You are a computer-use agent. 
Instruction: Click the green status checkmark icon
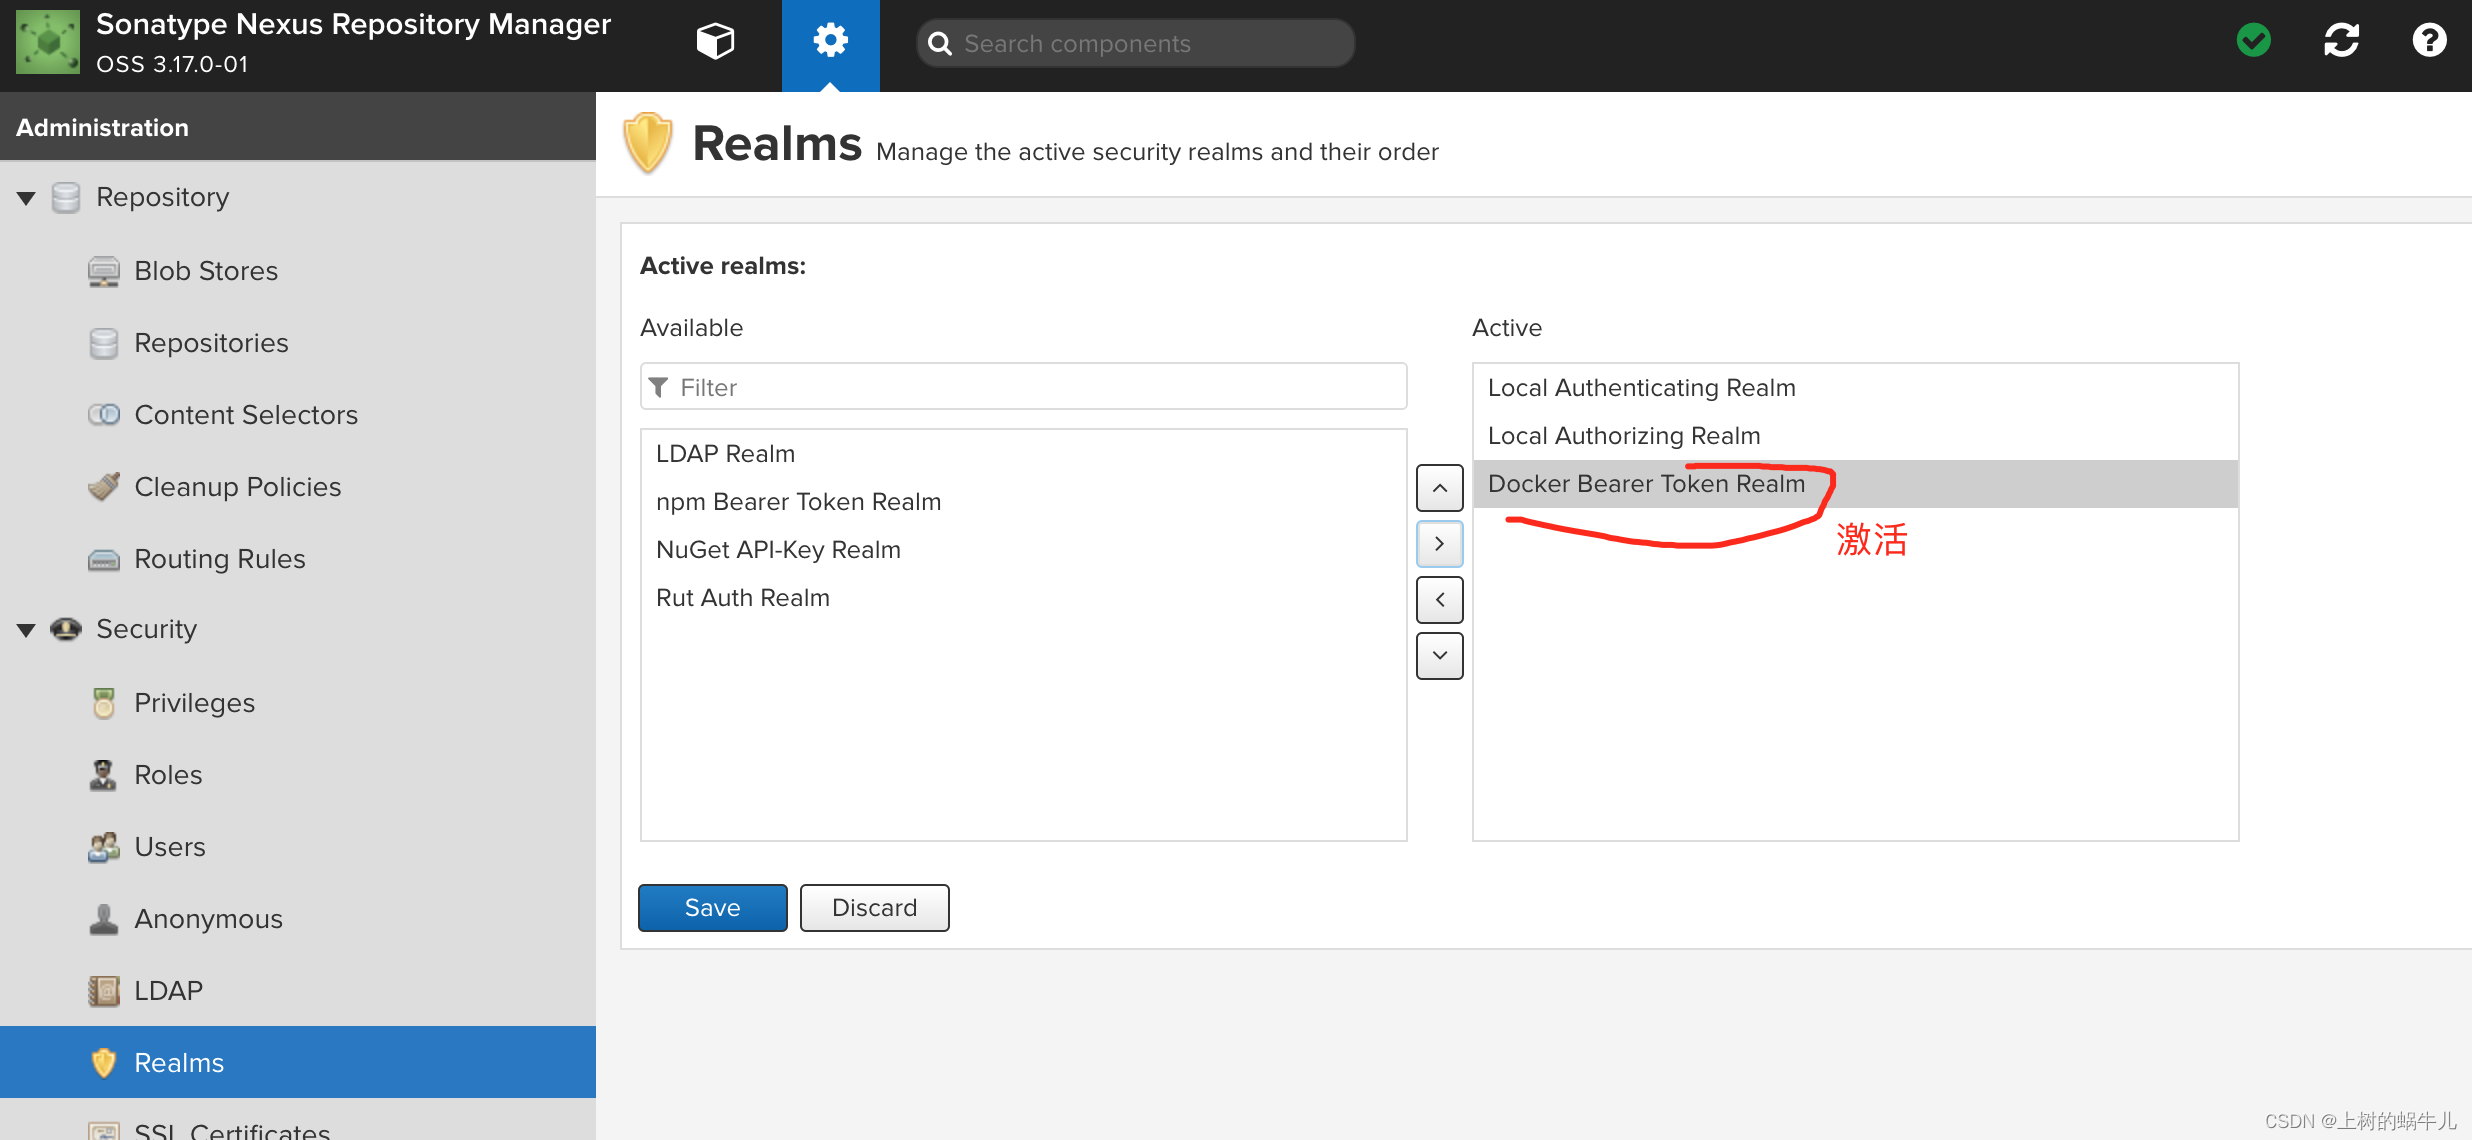(x=2258, y=43)
